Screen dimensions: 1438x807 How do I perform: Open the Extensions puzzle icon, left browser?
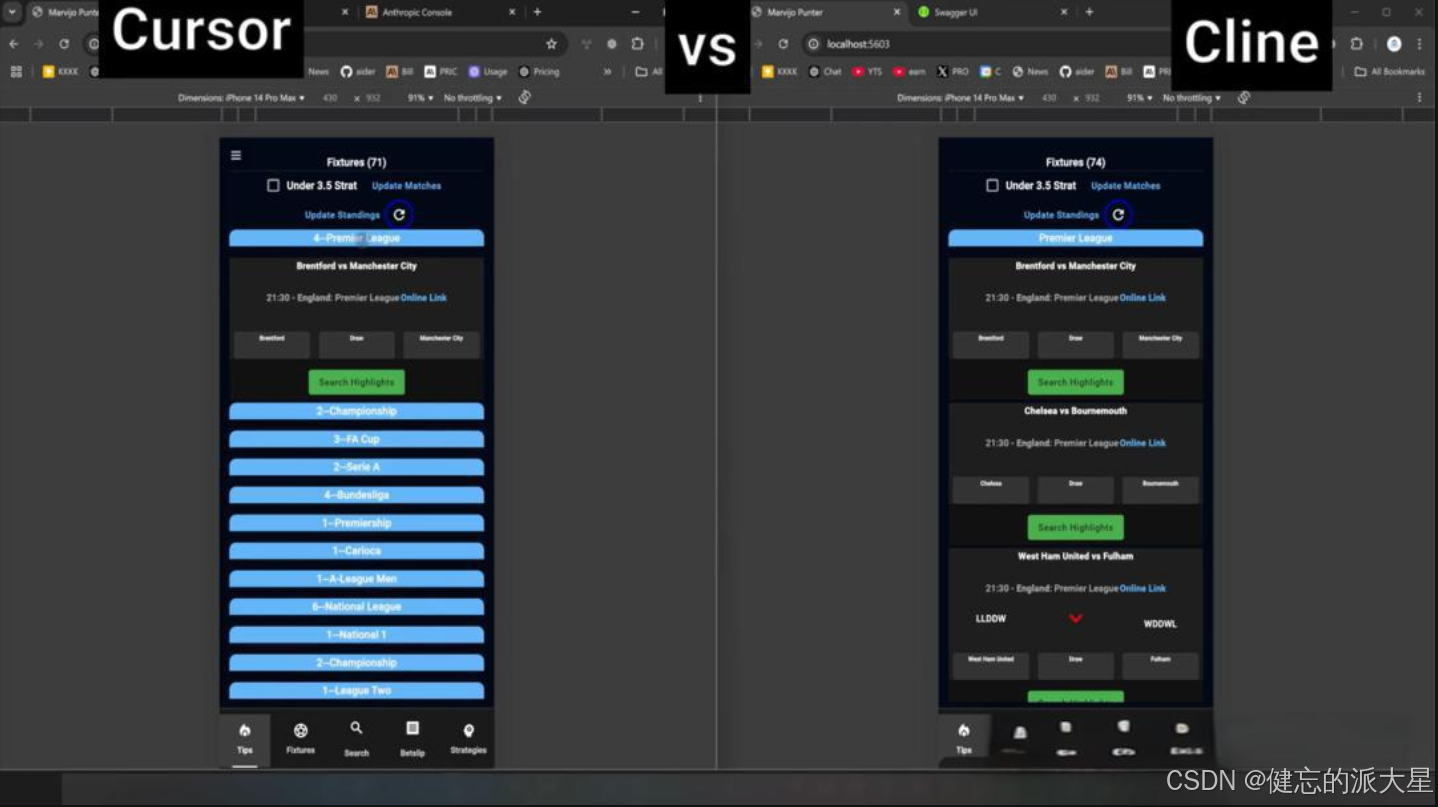click(x=637, y=44)
